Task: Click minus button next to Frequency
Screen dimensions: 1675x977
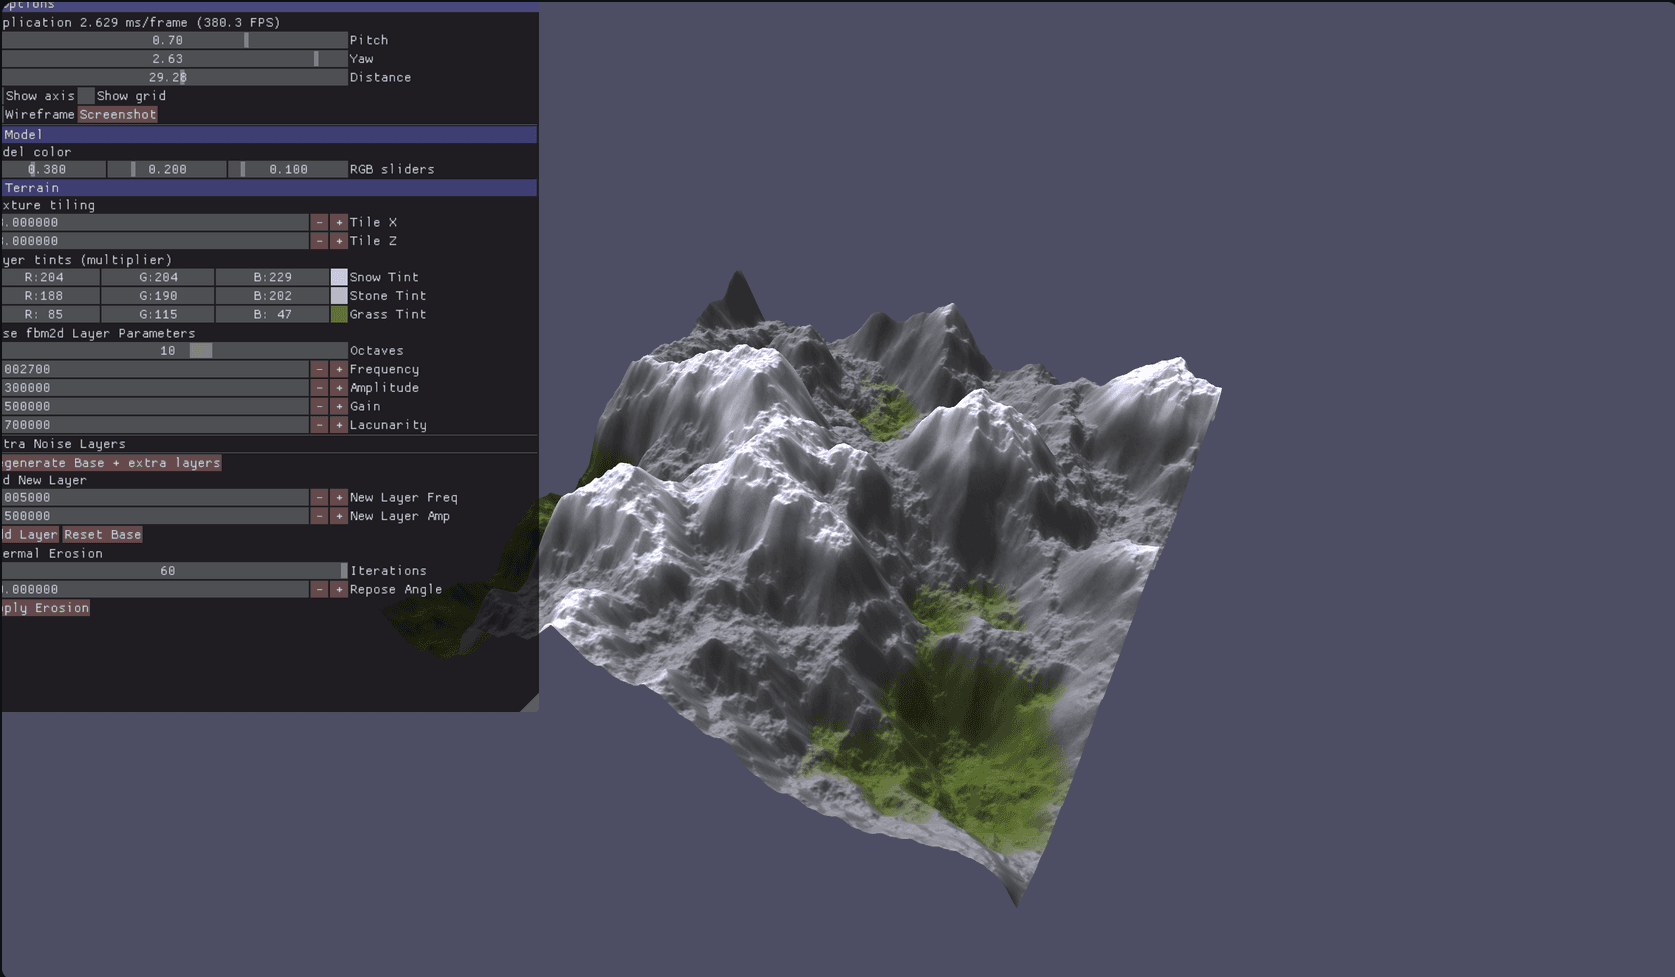Action: point(320,369)
